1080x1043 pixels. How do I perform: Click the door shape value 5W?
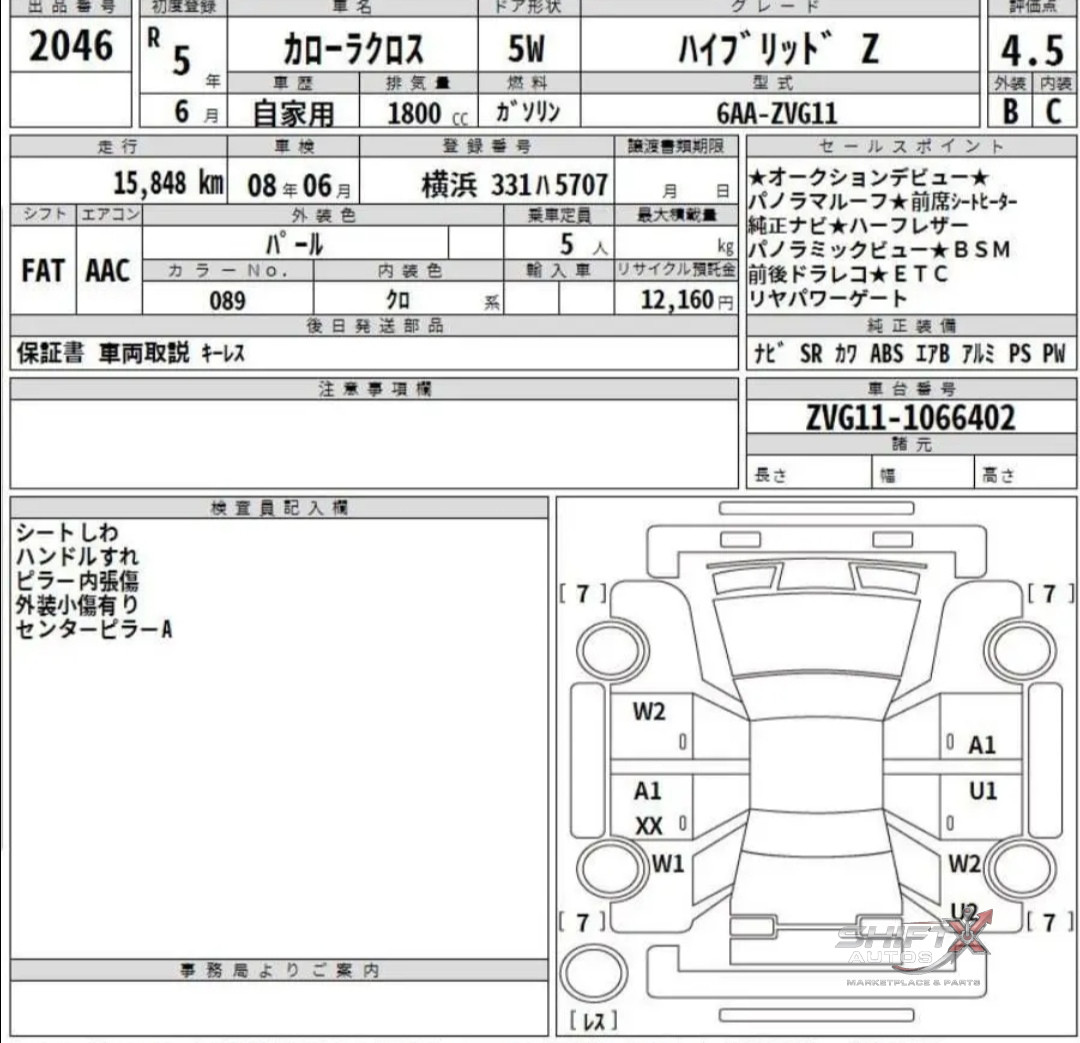click(x=526, y=49)
